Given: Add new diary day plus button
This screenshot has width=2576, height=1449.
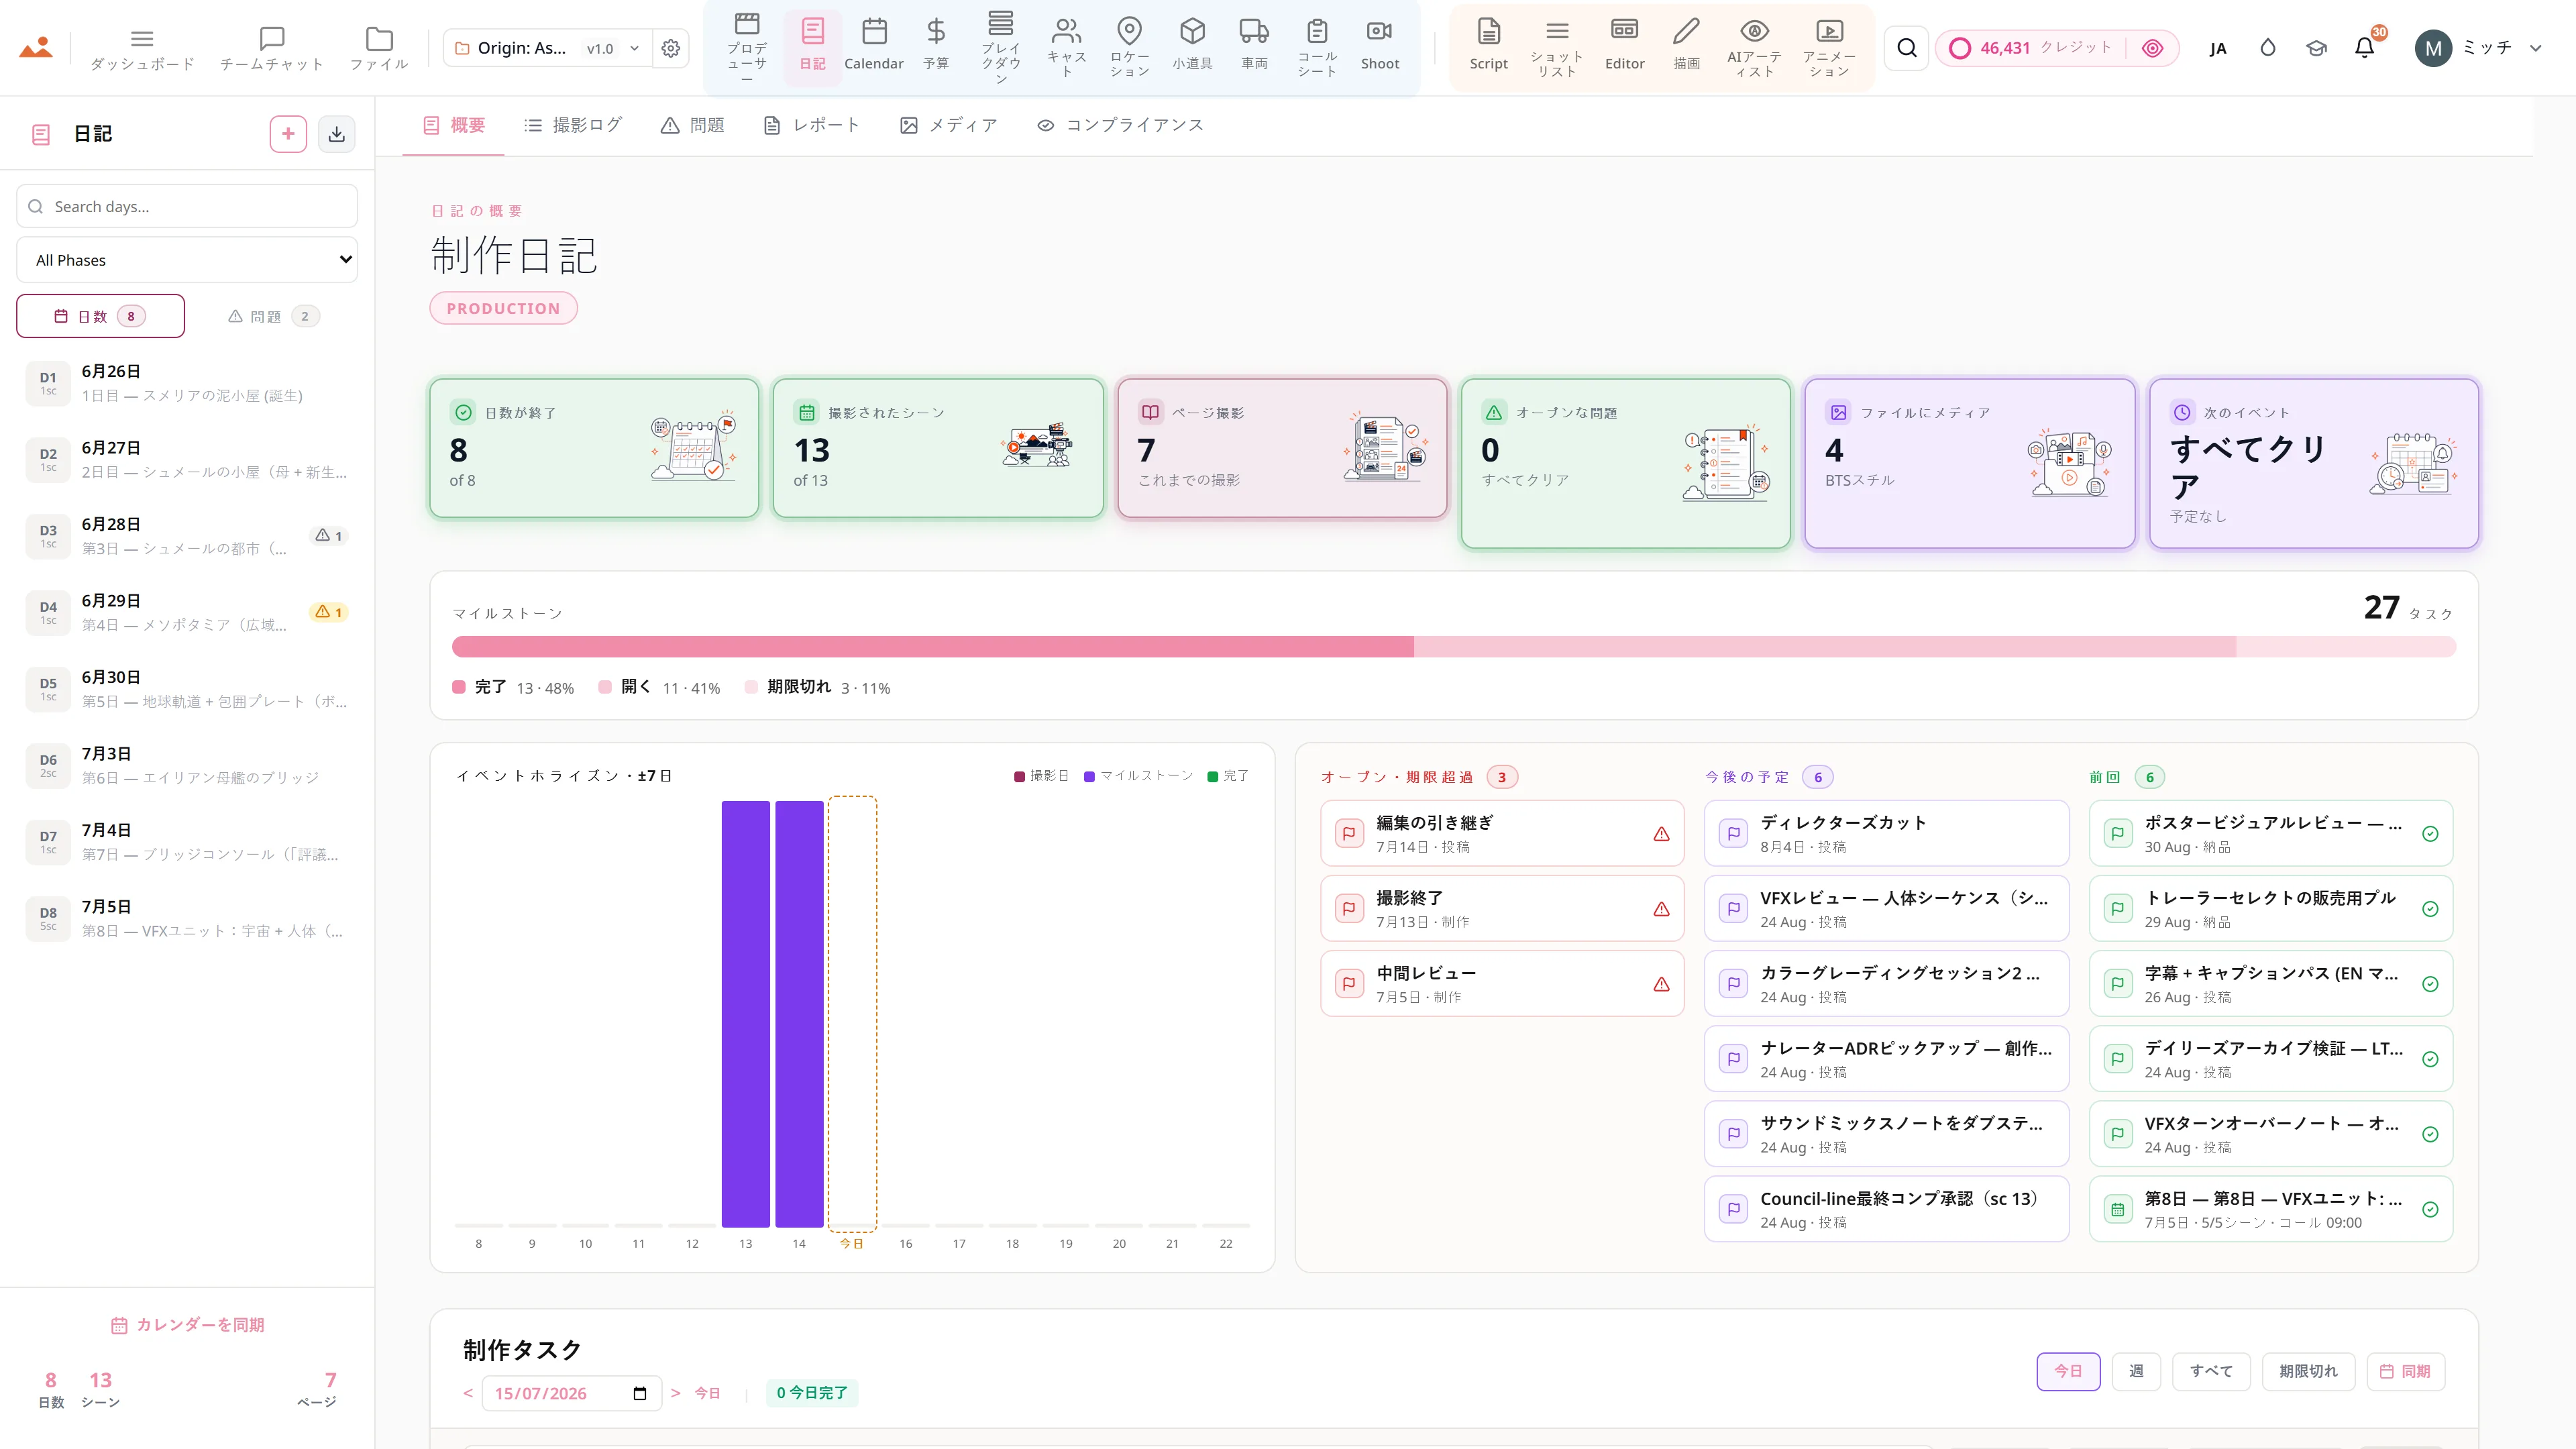Looking at the screenshot, I should click(x=288, y=134).
